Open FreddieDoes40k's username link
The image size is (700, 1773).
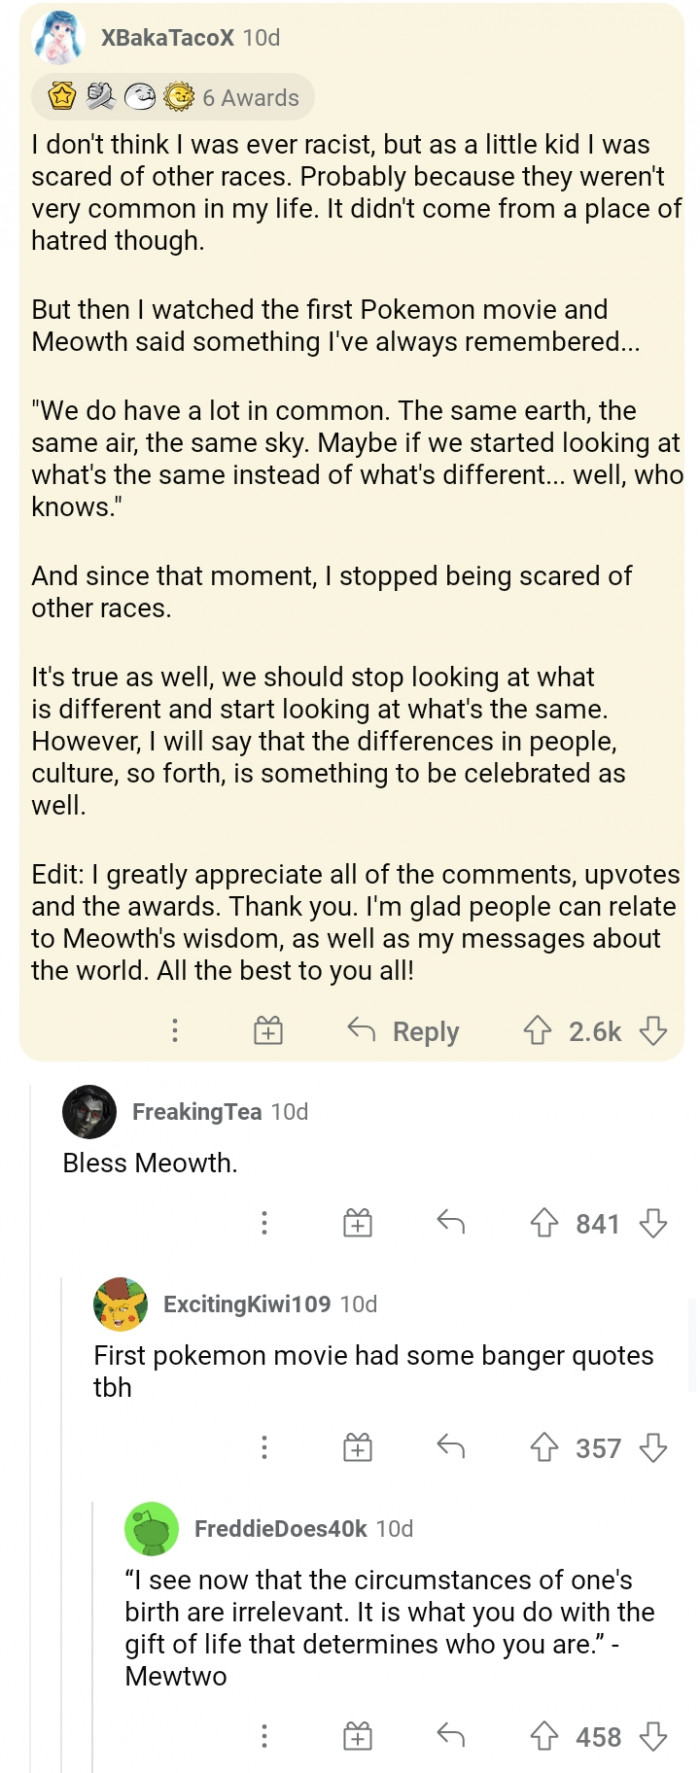(280, 1529)
